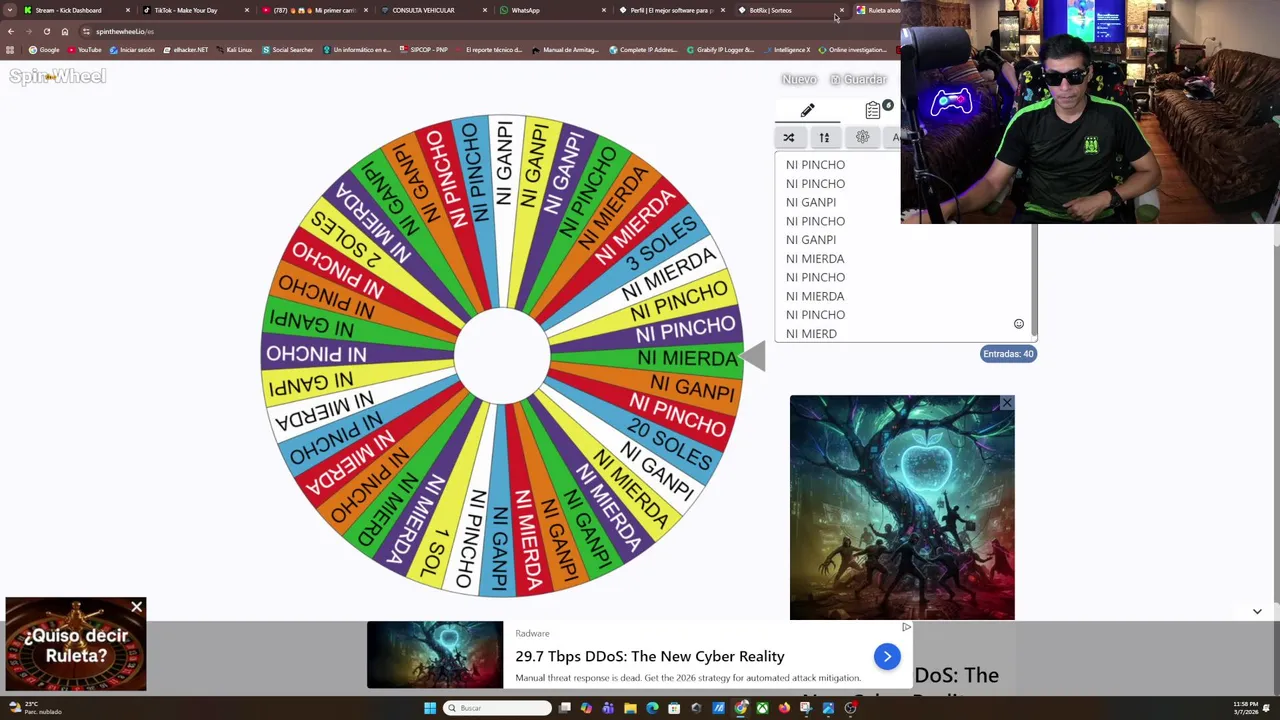1280x720 pixels.
Task: Open the Kali Linux bookmark
Action: [234, 50]
